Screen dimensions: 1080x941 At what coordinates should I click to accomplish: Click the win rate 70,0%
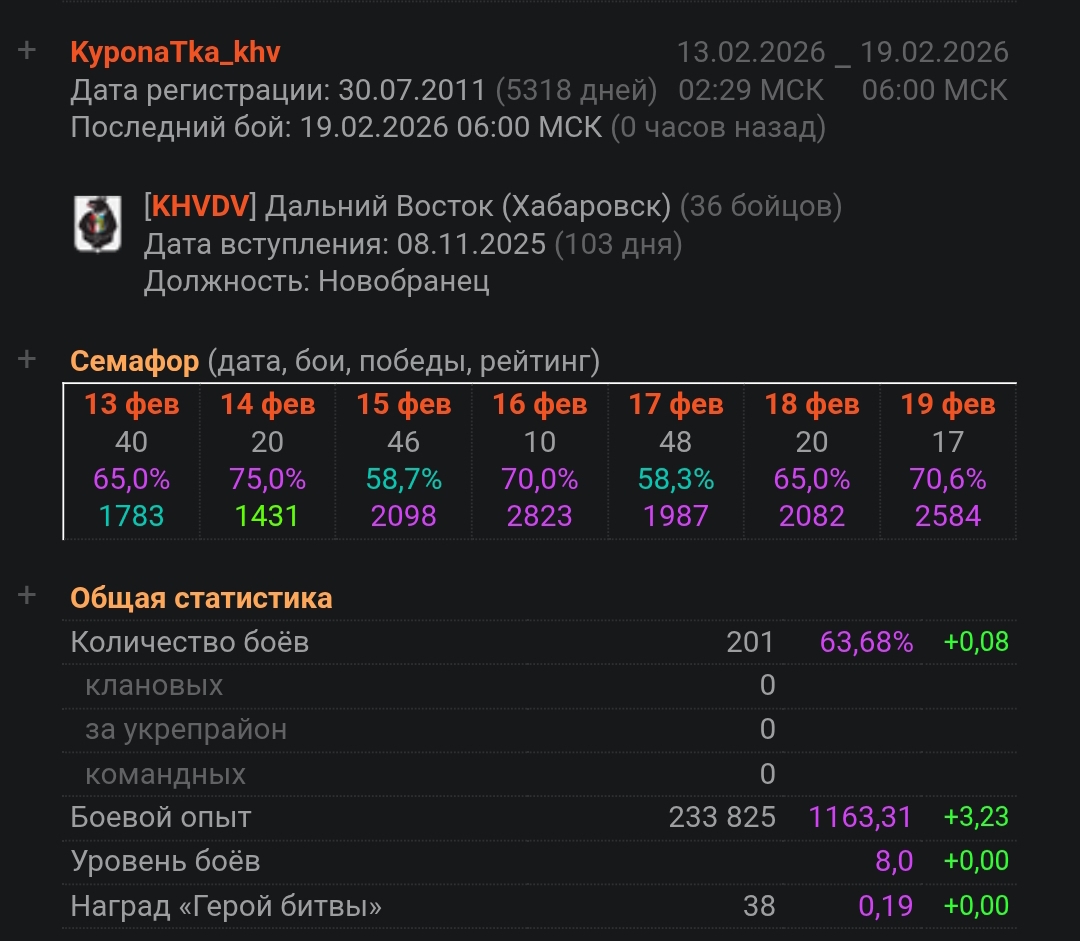pos(540,479)
